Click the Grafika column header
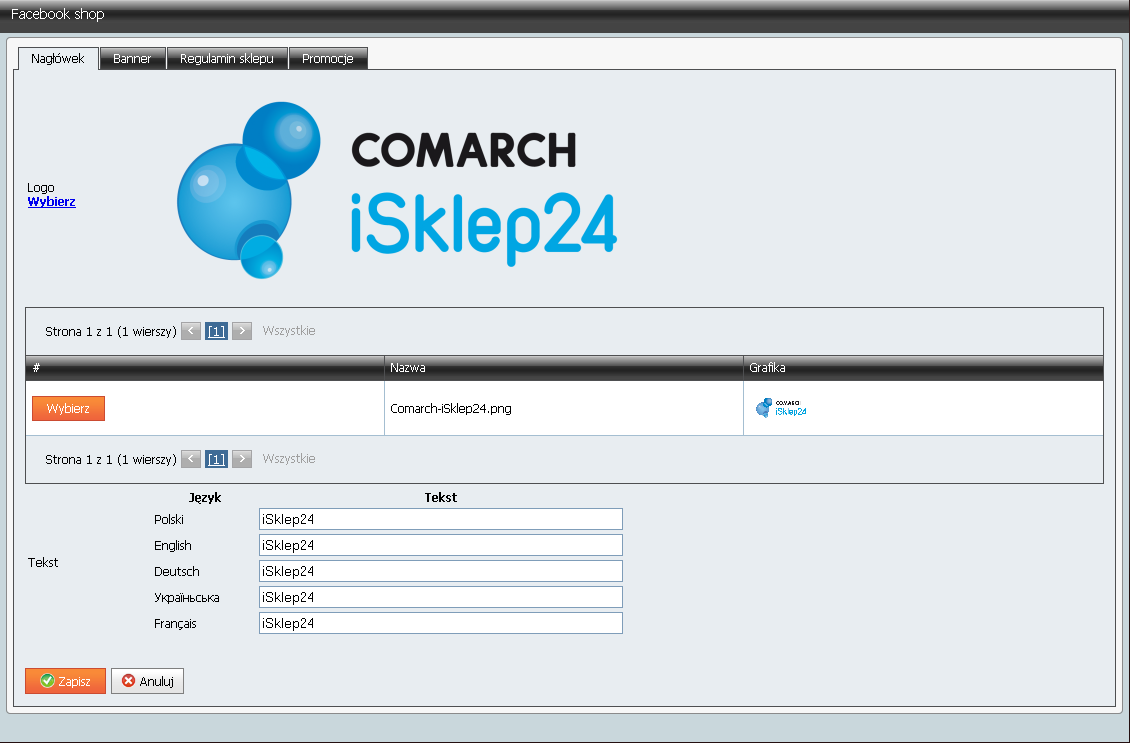Image resolution: width=1130 pixels, height=743 pixels. [x=923, y=368]
